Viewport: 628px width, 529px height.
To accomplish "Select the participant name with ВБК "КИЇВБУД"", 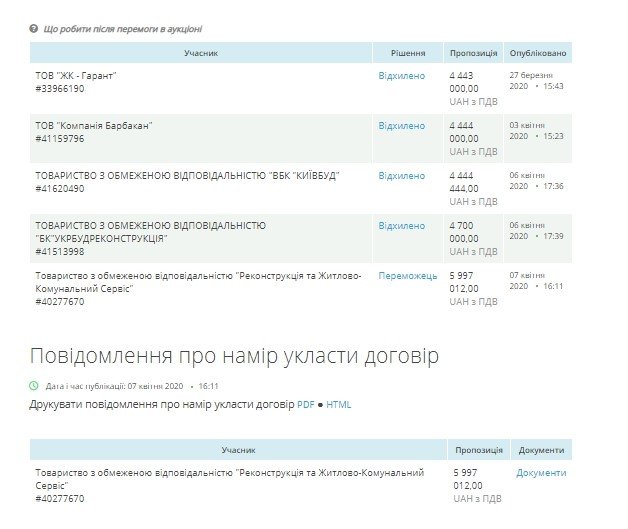I will pos(187,176).
